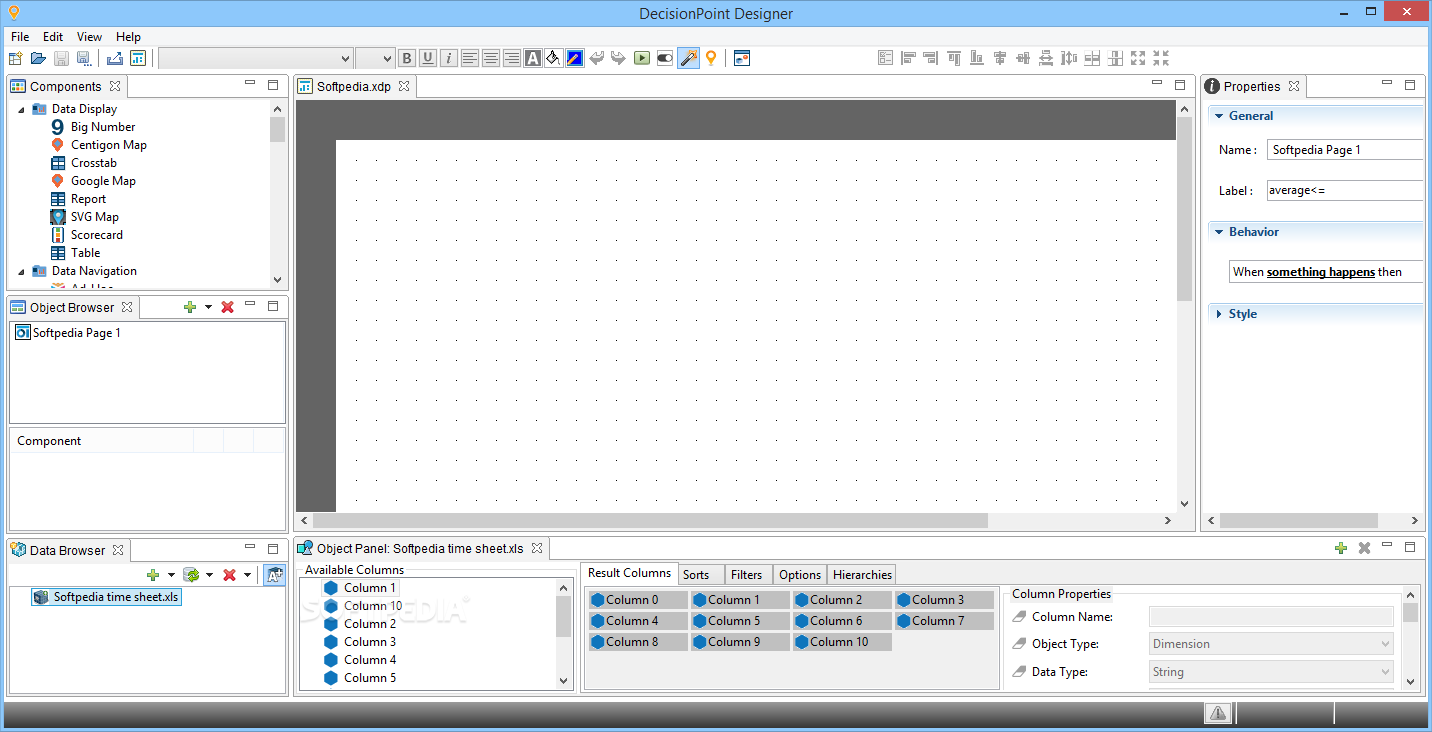Viewport: 1432px width, 732px height.
Task: Toggle the magic wand tool
Action: [x=688, y=58]
